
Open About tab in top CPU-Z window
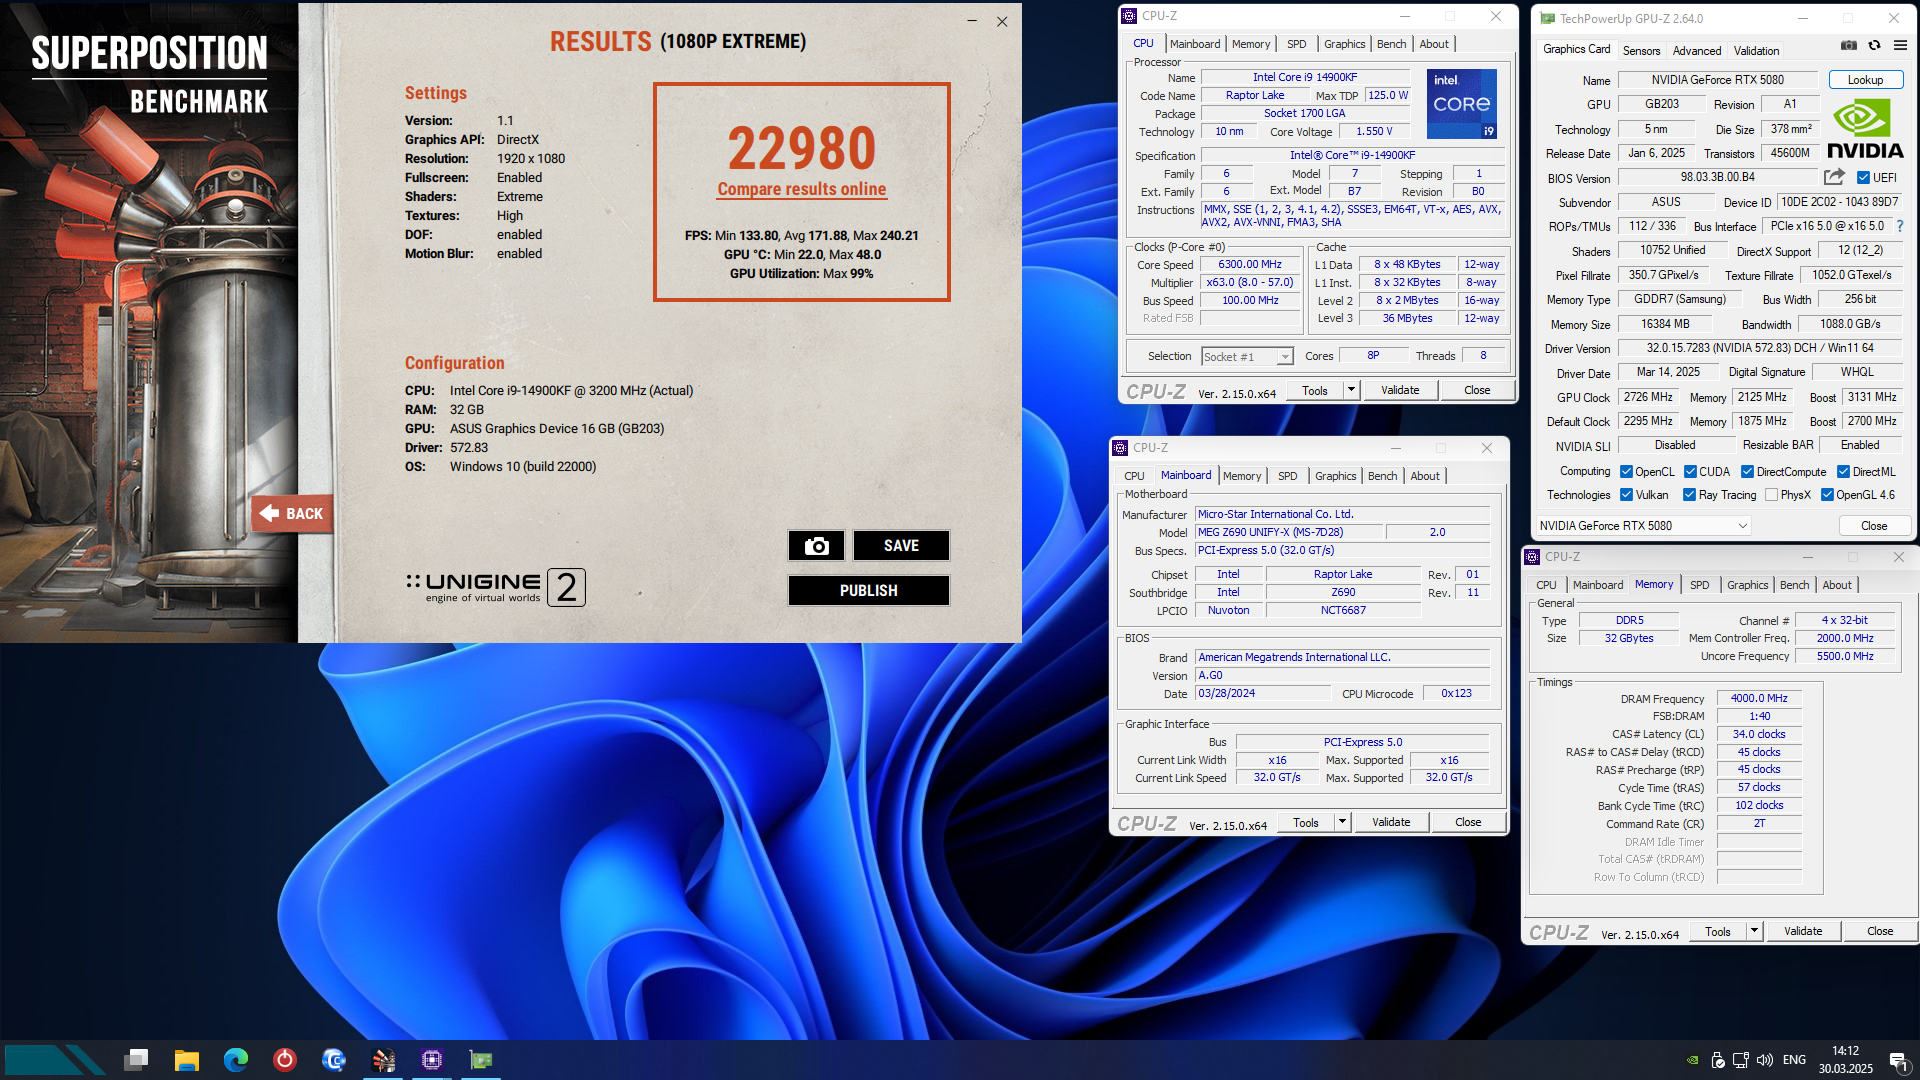(1433, 44)
